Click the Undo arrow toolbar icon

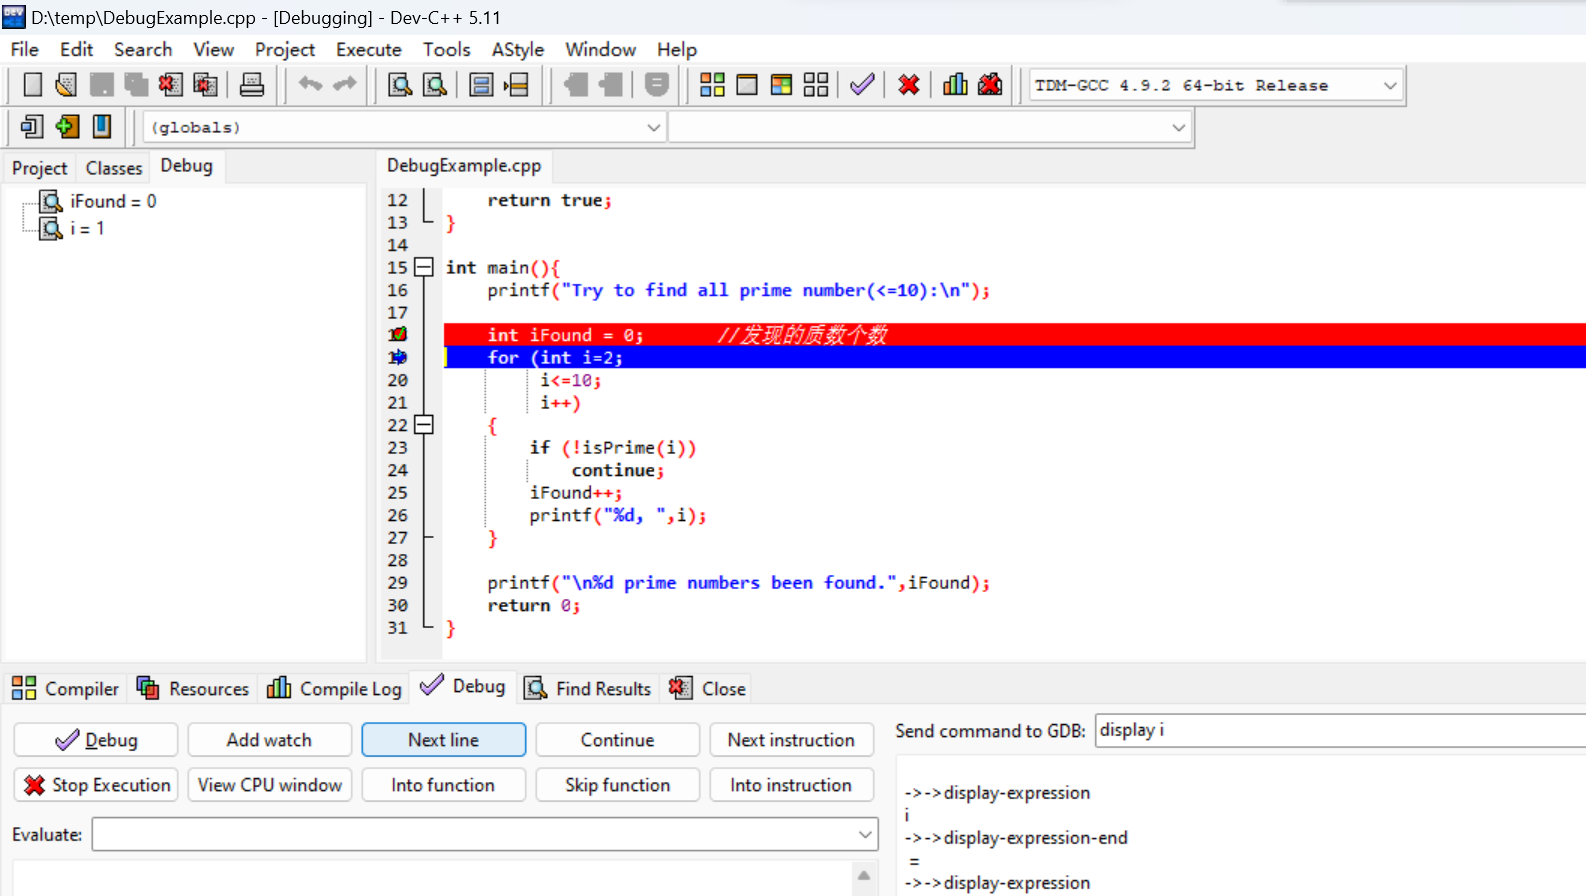coord(311,84)
